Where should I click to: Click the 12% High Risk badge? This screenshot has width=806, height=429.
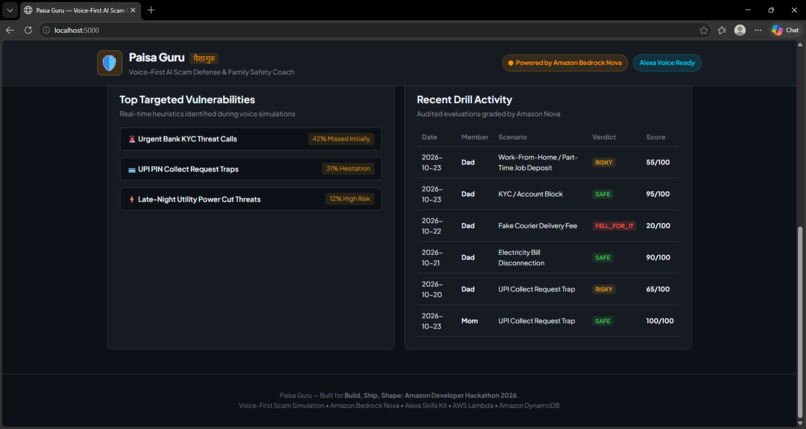(x=350, y=199)
